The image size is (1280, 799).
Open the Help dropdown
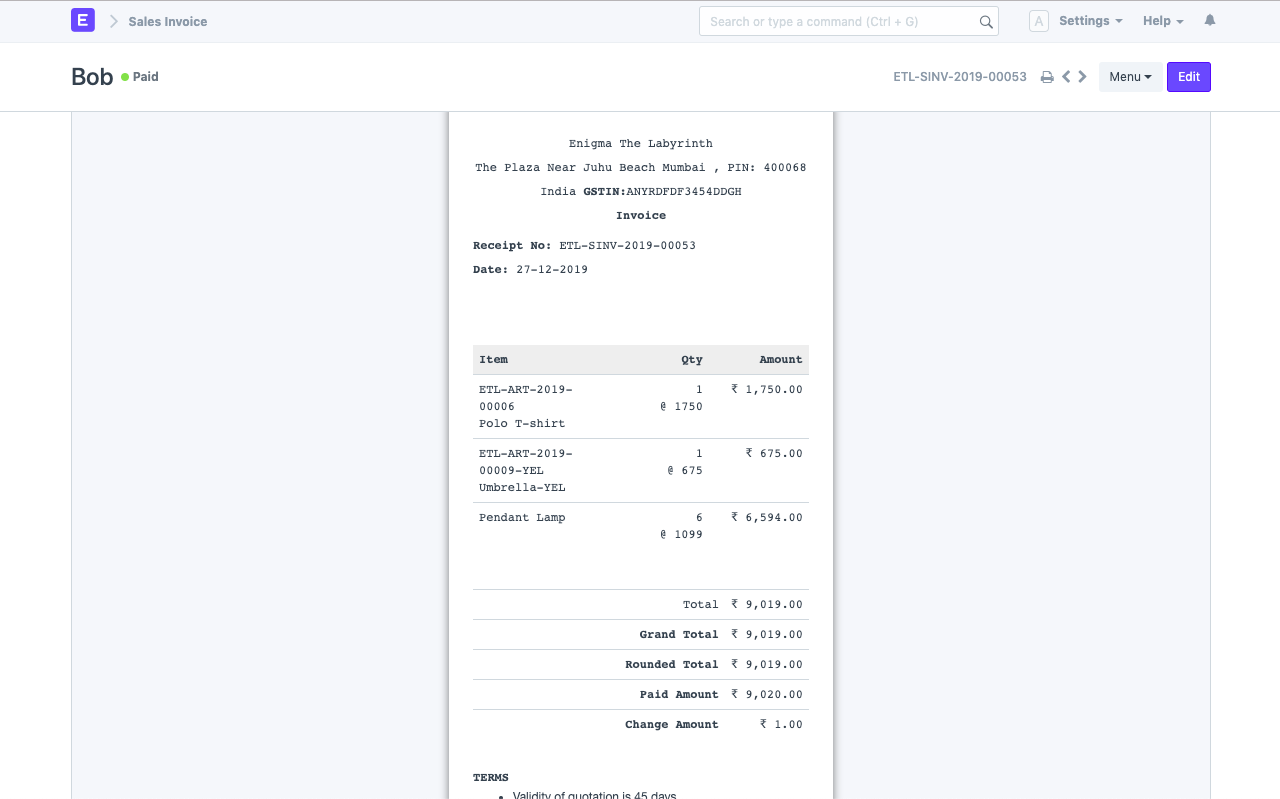tap(1163, 21)
